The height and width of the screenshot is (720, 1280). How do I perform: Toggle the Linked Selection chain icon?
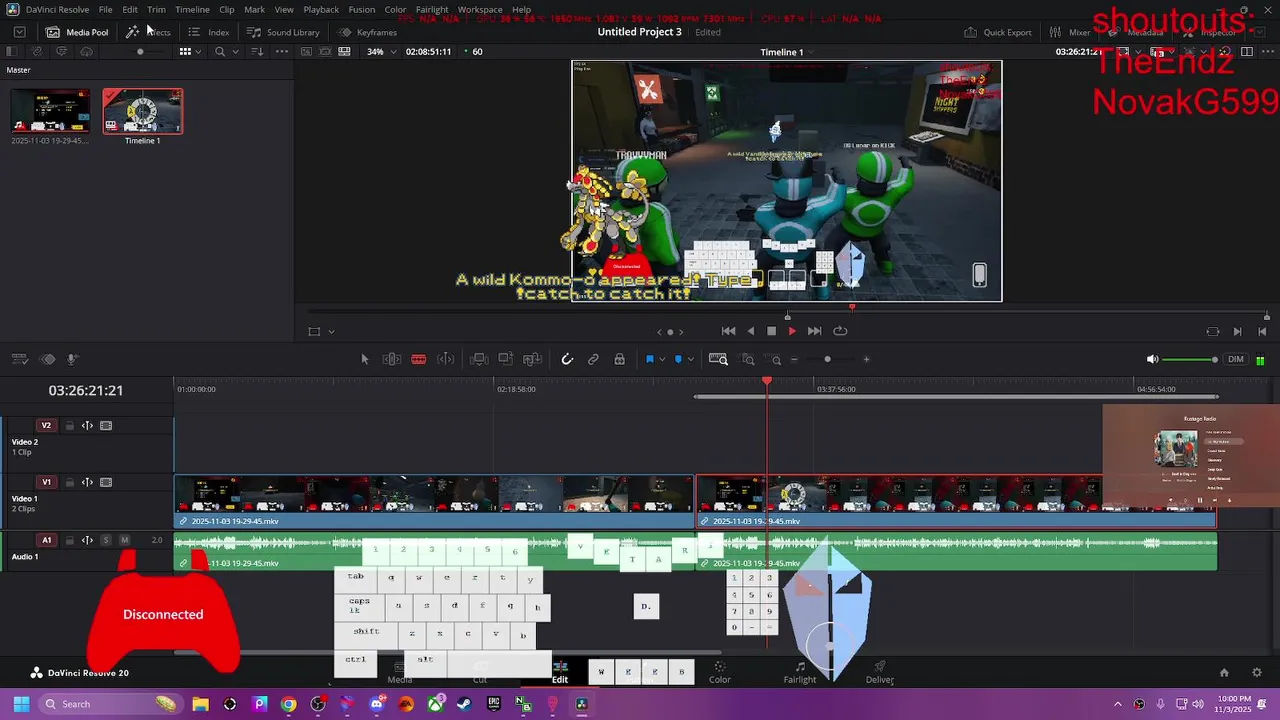point(593,359)
